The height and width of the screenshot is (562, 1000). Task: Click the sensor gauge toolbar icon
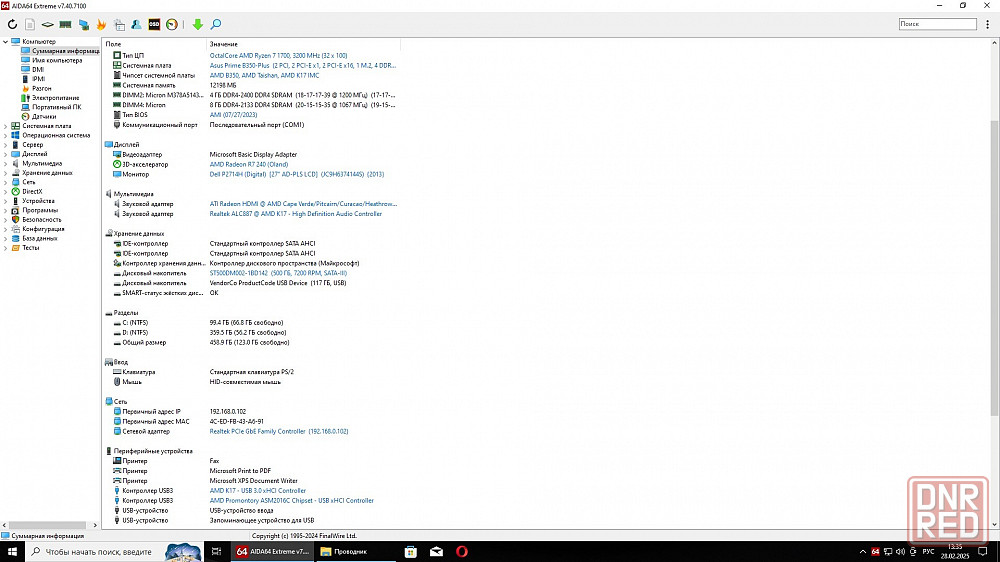(x=172, y=24)
